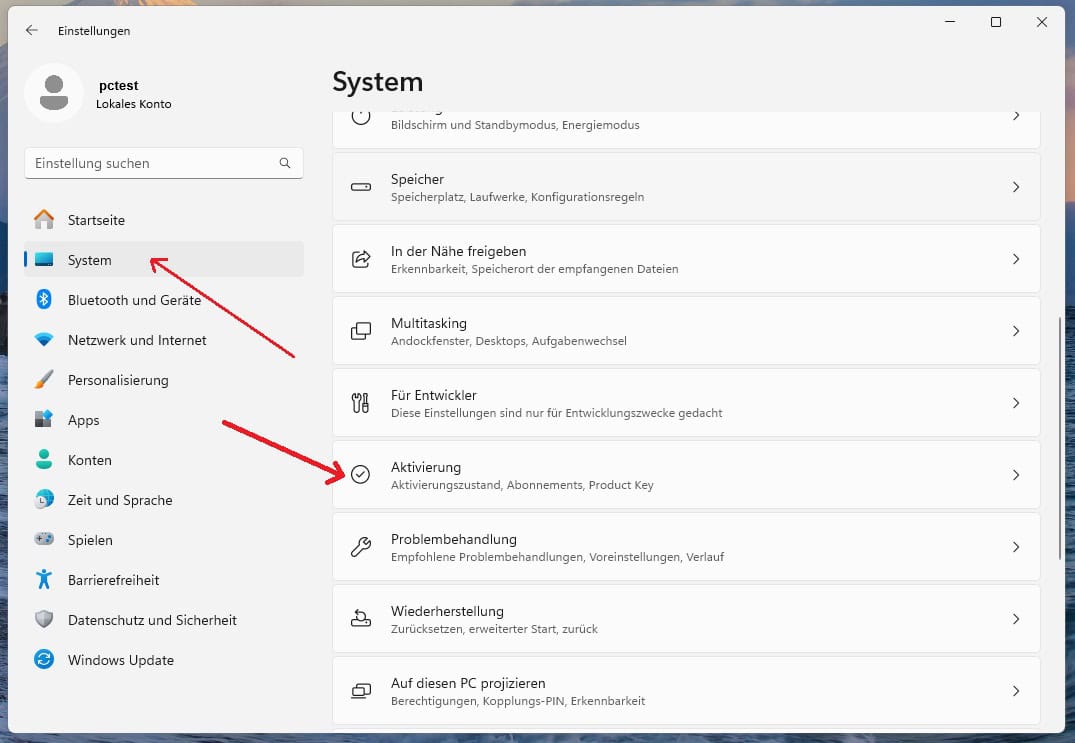Image resolution: width=1075 pixels, height=743 pixels.
Task: Click the Einstellung suchen search field
Action: click(150, 163)
